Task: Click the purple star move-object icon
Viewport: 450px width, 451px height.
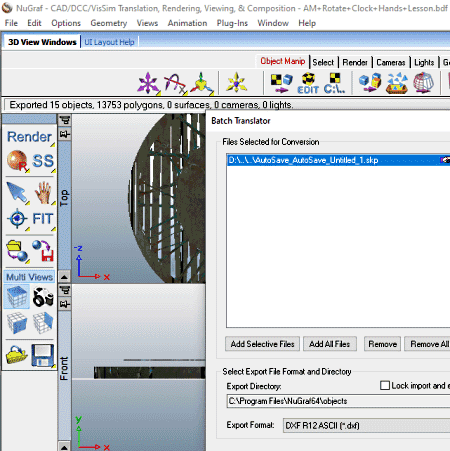Action: click(x=148, y=83)
